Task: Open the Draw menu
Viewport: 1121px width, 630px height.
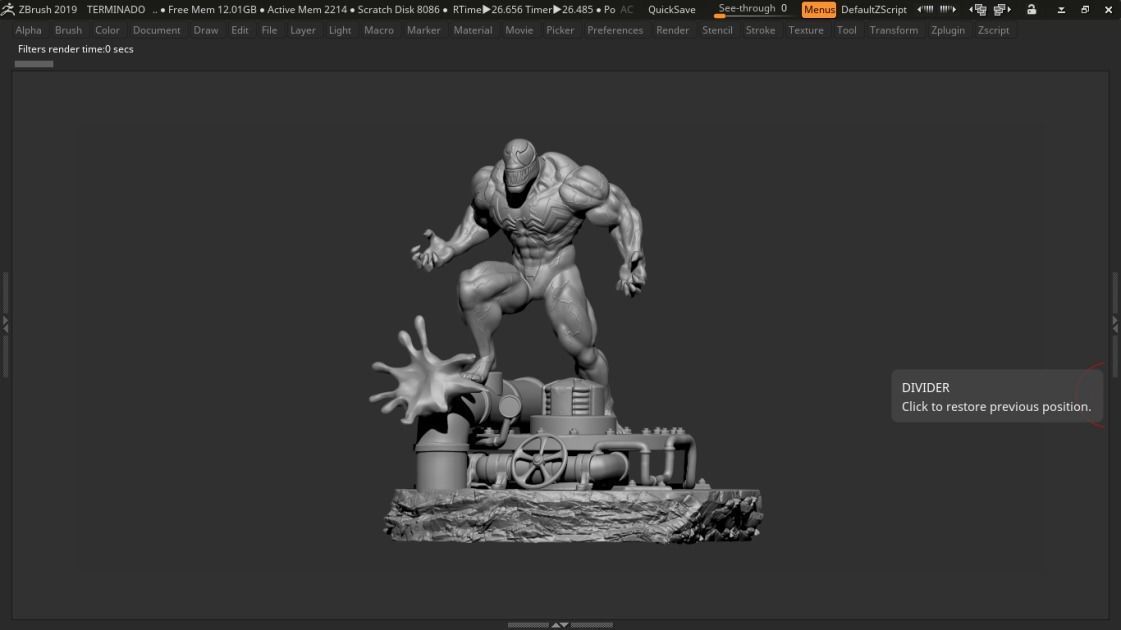Action: (x=206, y=30)
